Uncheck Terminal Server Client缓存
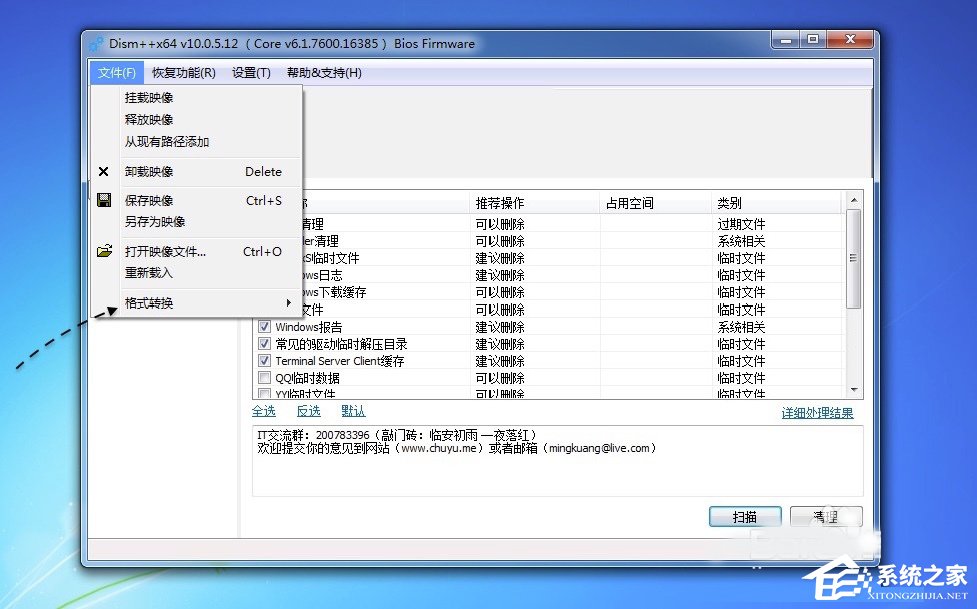This screenshot has width=977, height=609. (x=265, y=361)
